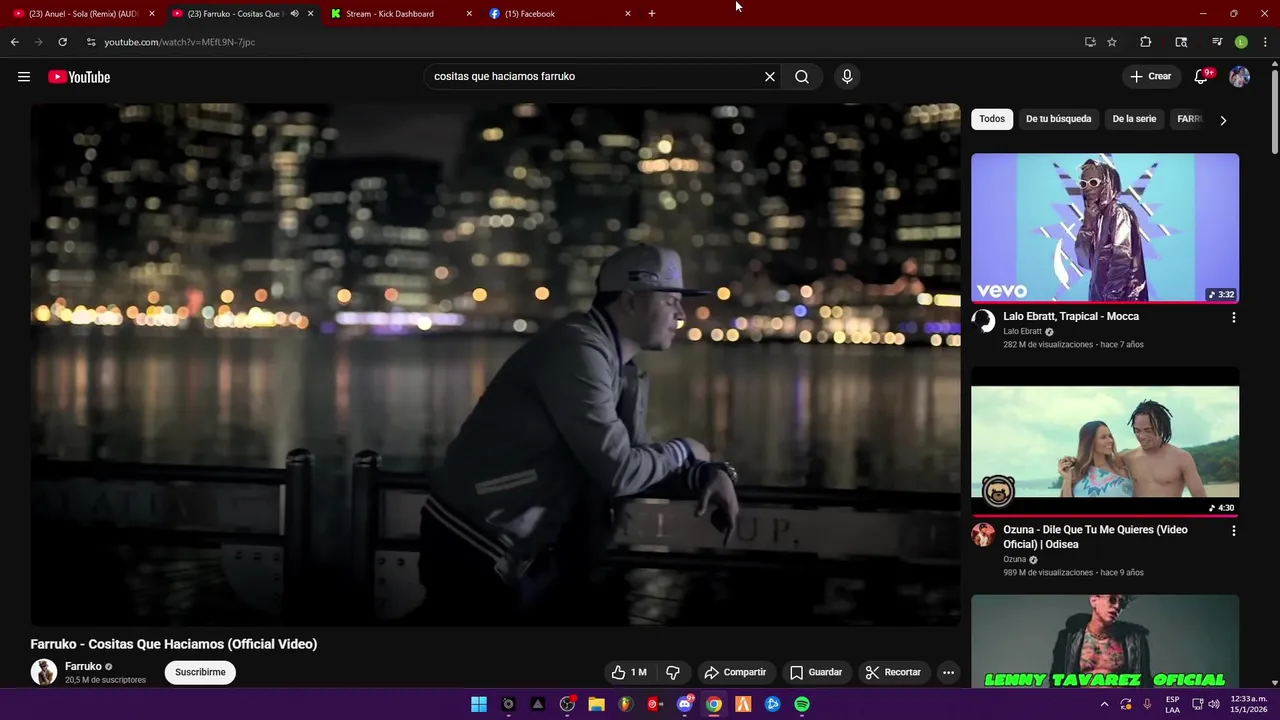This screenshot has height=720, width=1280.
Task: Open the Farruko channel avatar
Action: point(43,672)
